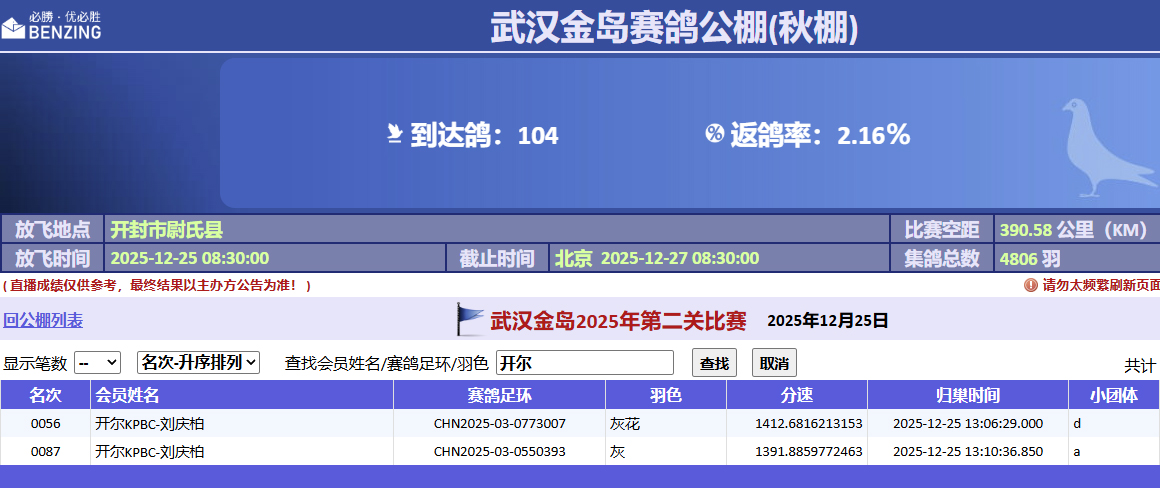This screenshot has height=488, width=1160.
Task: Open the 名次-升序排列 sort dropdown
Action: point(198,362)
